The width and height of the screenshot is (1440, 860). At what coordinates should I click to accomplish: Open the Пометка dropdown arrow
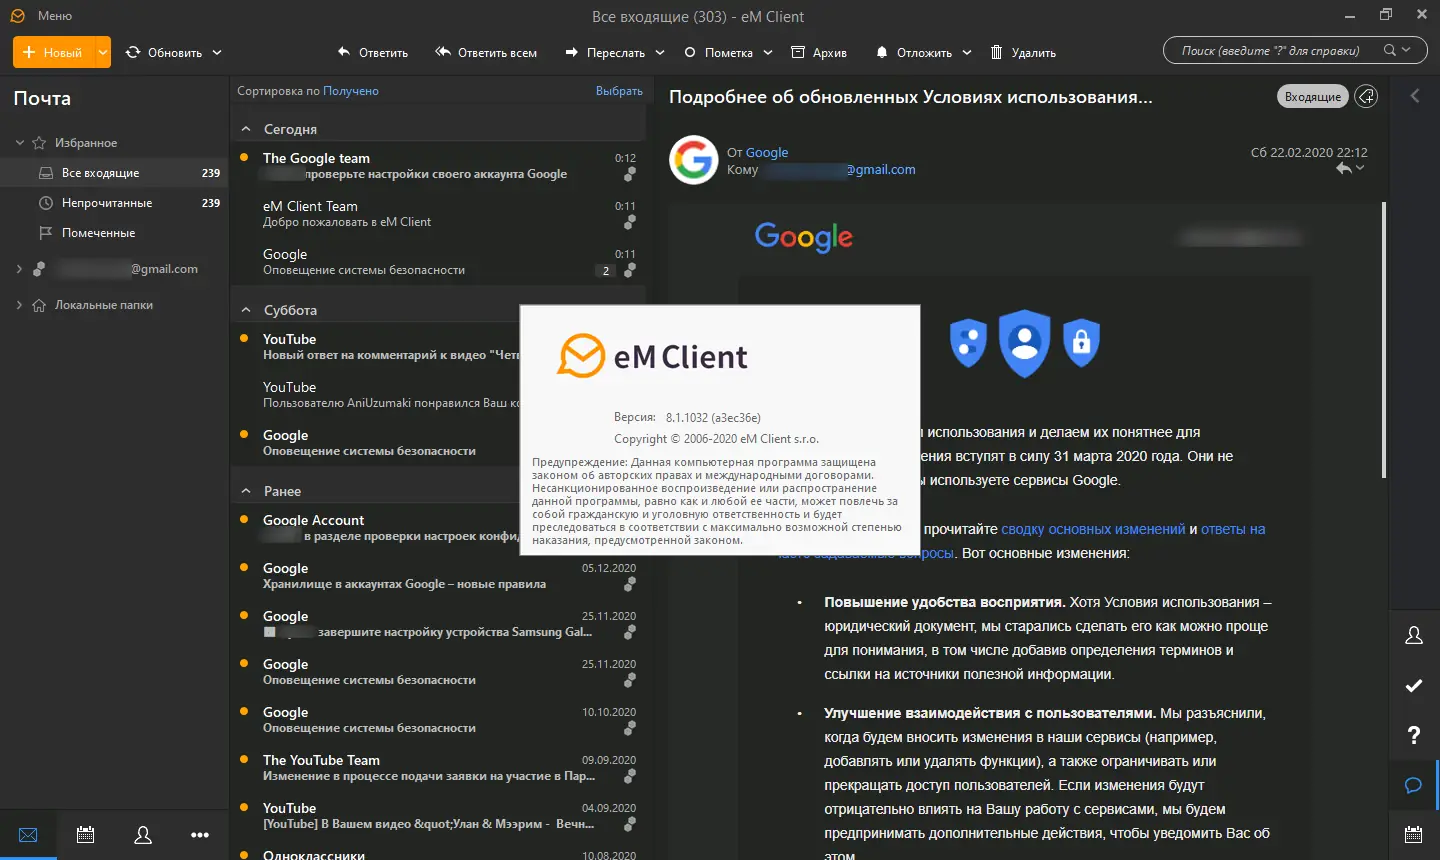coord(768,53)
